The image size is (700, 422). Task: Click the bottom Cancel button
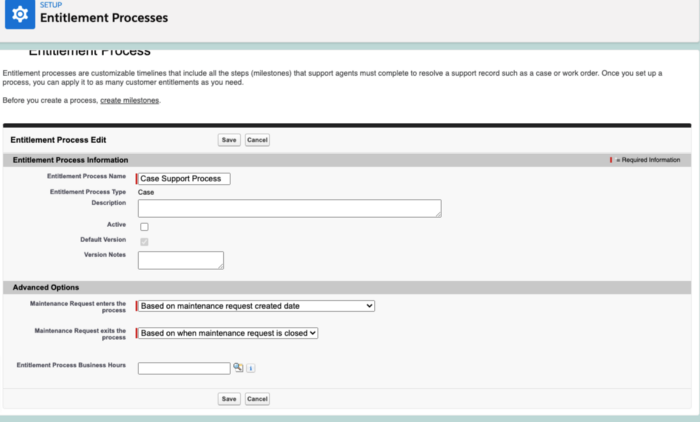[x=257, y=399]
